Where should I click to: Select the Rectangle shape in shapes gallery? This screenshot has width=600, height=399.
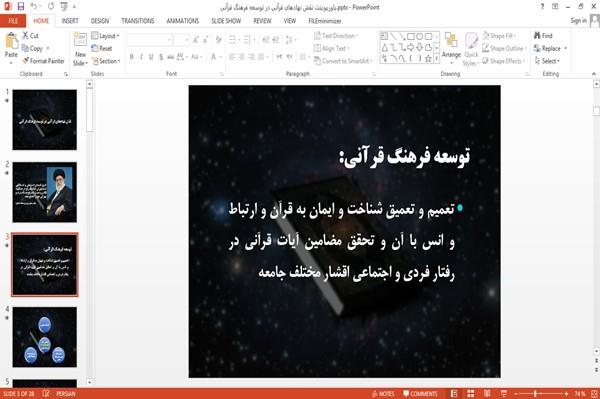coord(411,36)
